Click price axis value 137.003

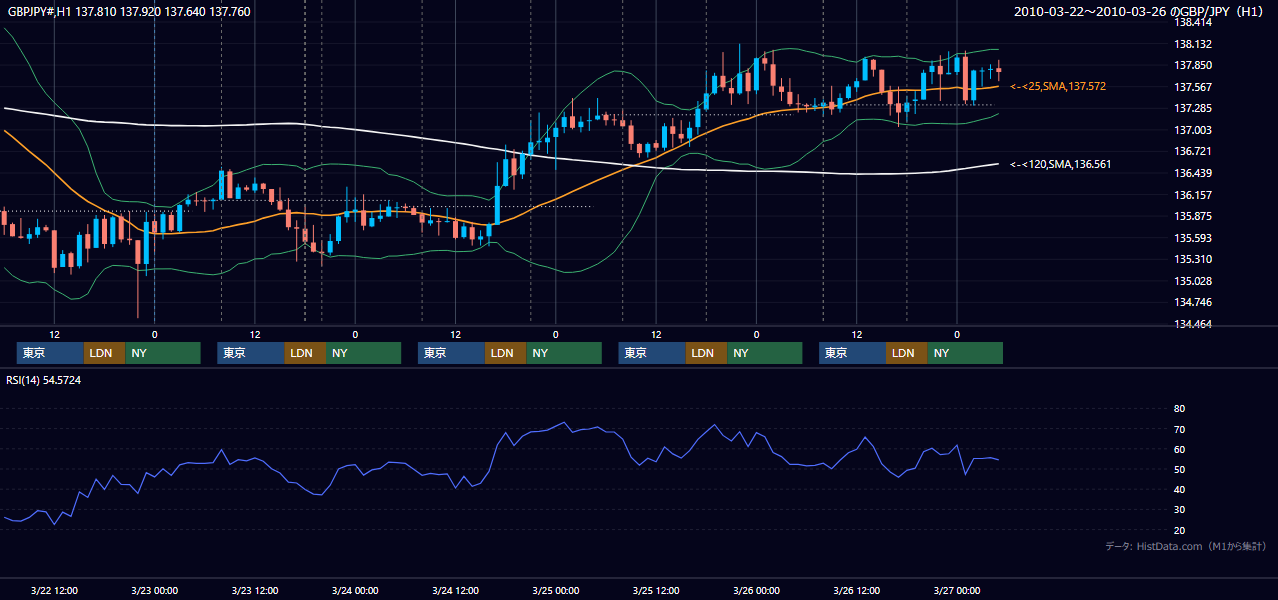pos(1192,130)
